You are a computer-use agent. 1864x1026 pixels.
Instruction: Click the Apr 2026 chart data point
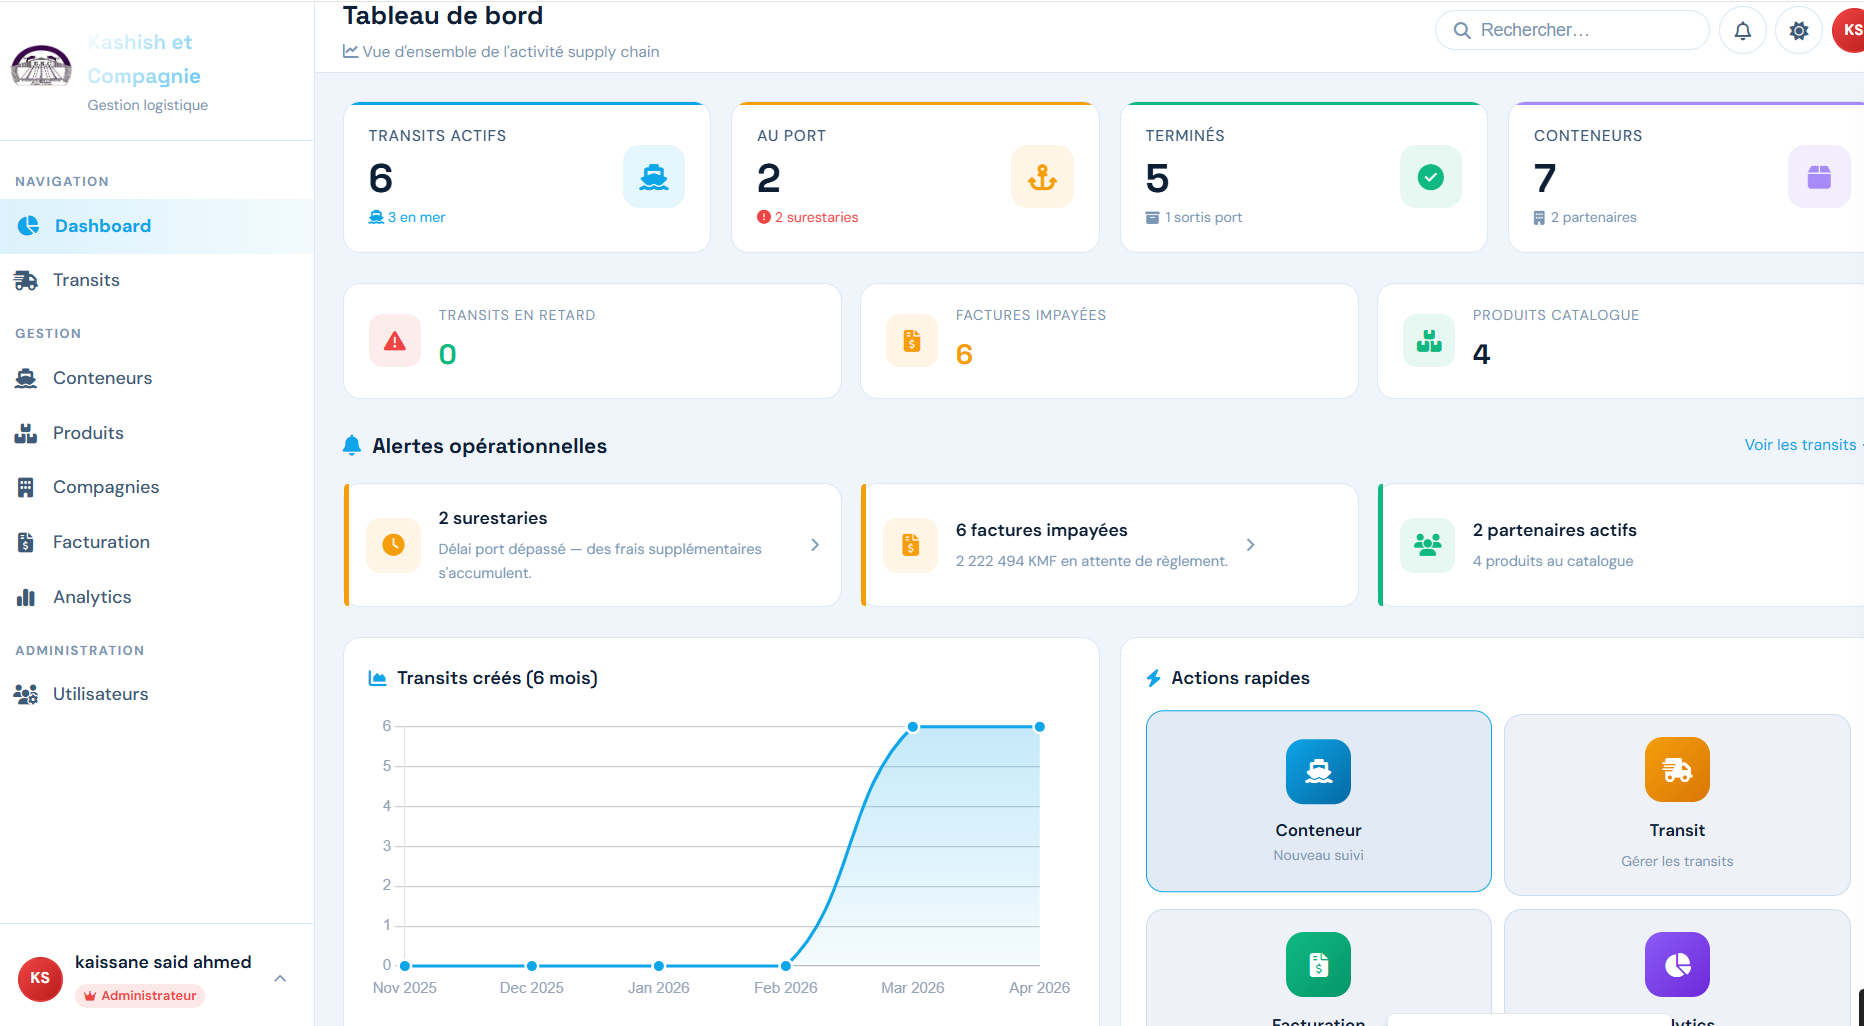1040,727
